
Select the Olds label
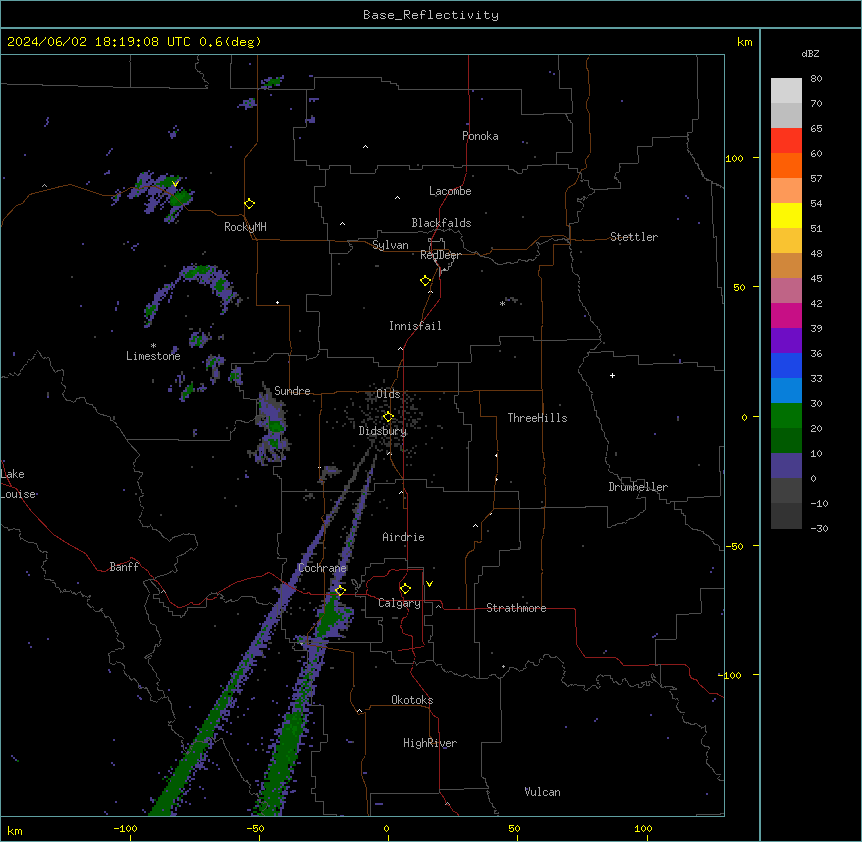tap(388, 394)
